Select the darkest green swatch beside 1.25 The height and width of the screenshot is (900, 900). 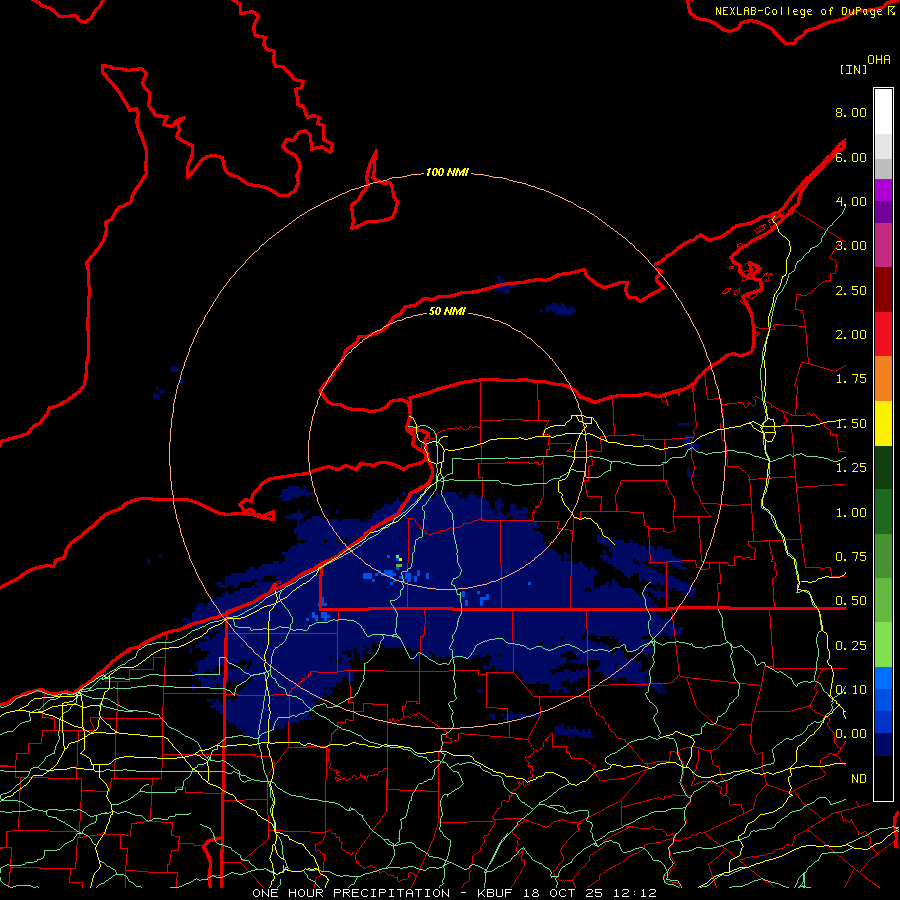(883, 467)
